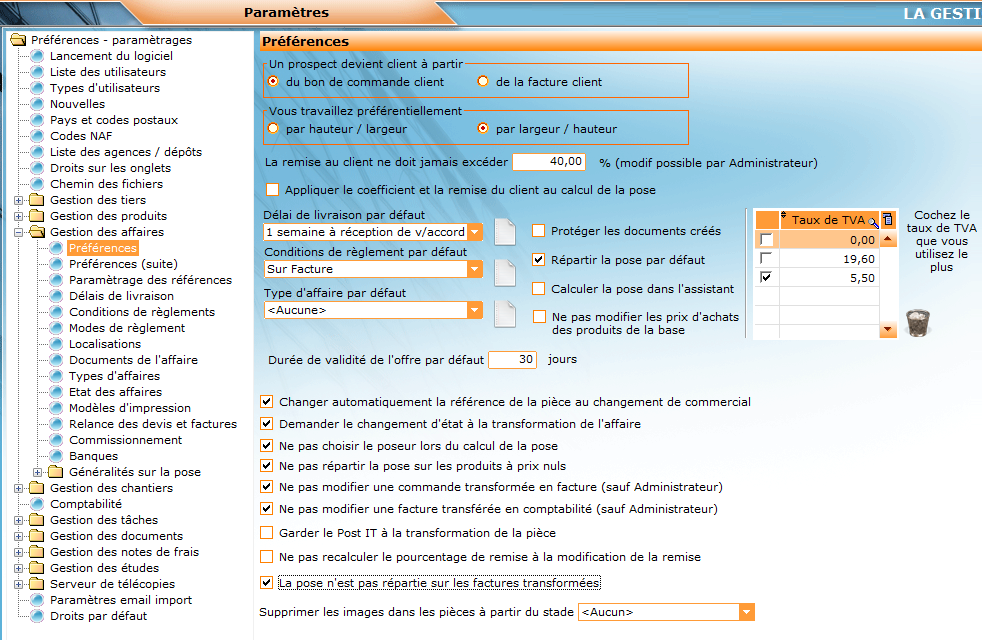The image size is (982, 640).
Task: Click the globe icon beside Etat des affaires
Action: (x=56, y=392)
